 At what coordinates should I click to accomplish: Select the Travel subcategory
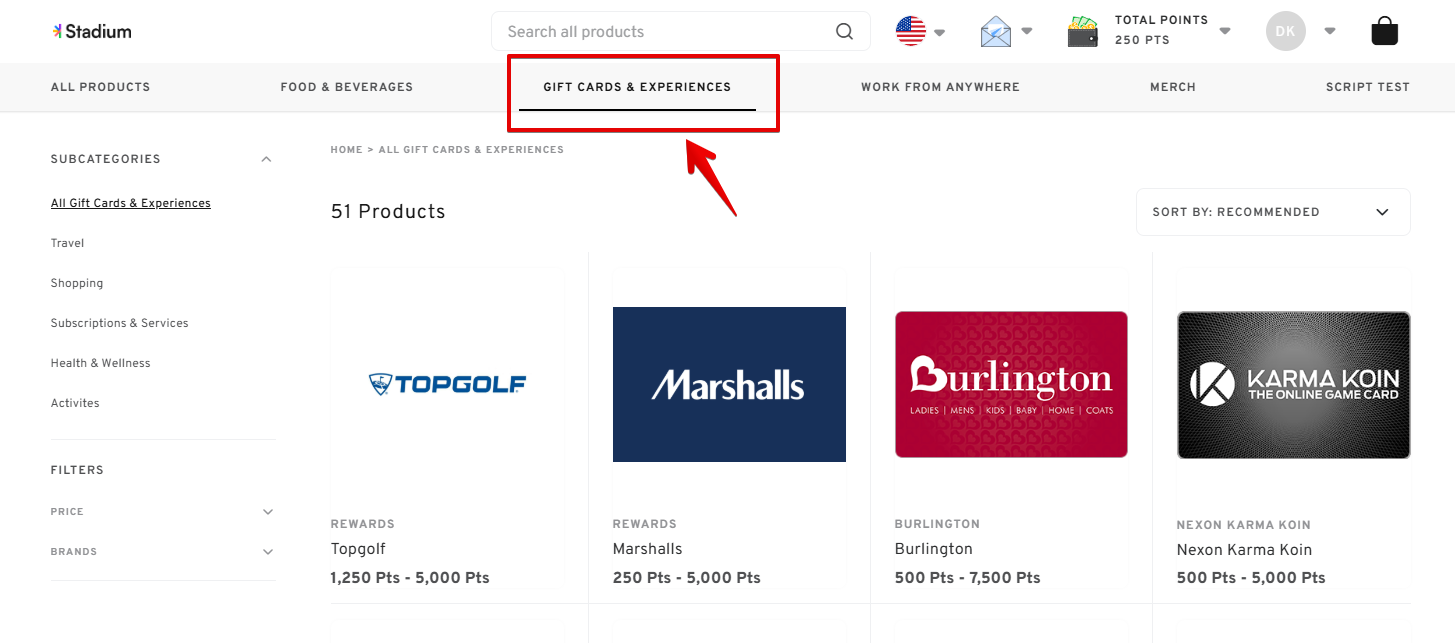pos(67,243)
